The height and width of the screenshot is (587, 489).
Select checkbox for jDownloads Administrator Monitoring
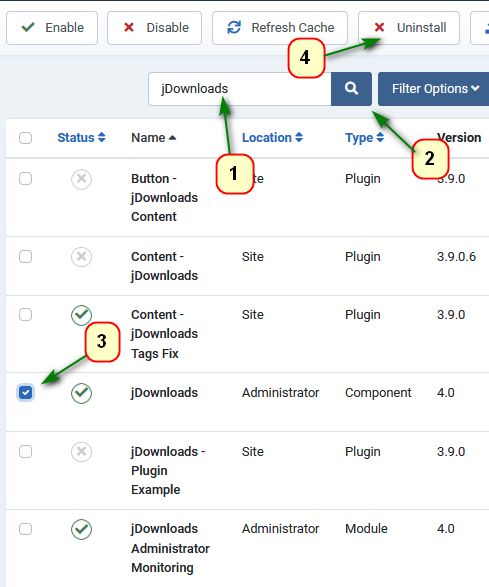[25, 529]
